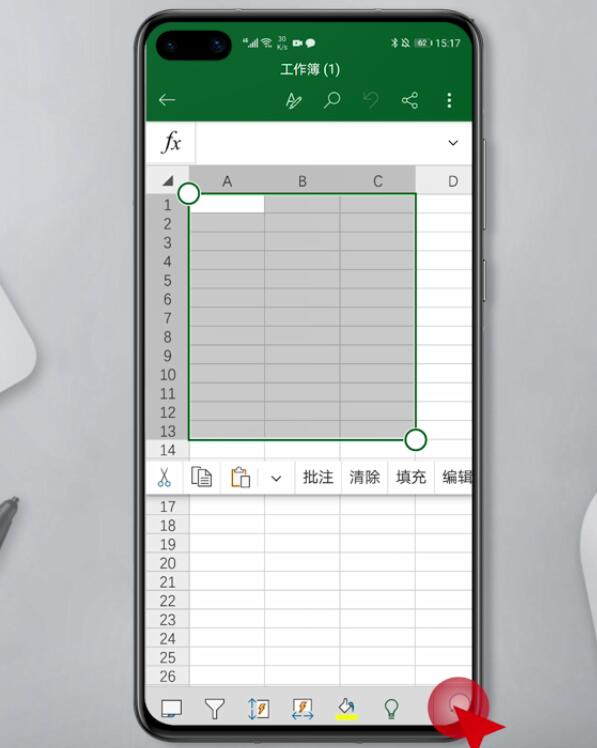Tap the workbook title 工作簿 (1)
The image size is (597, 748).
pyautogui.click(x=310, y=70)
